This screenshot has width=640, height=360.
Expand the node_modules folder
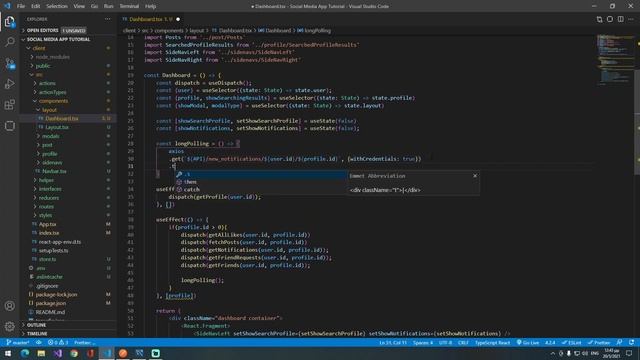[52, 57]
